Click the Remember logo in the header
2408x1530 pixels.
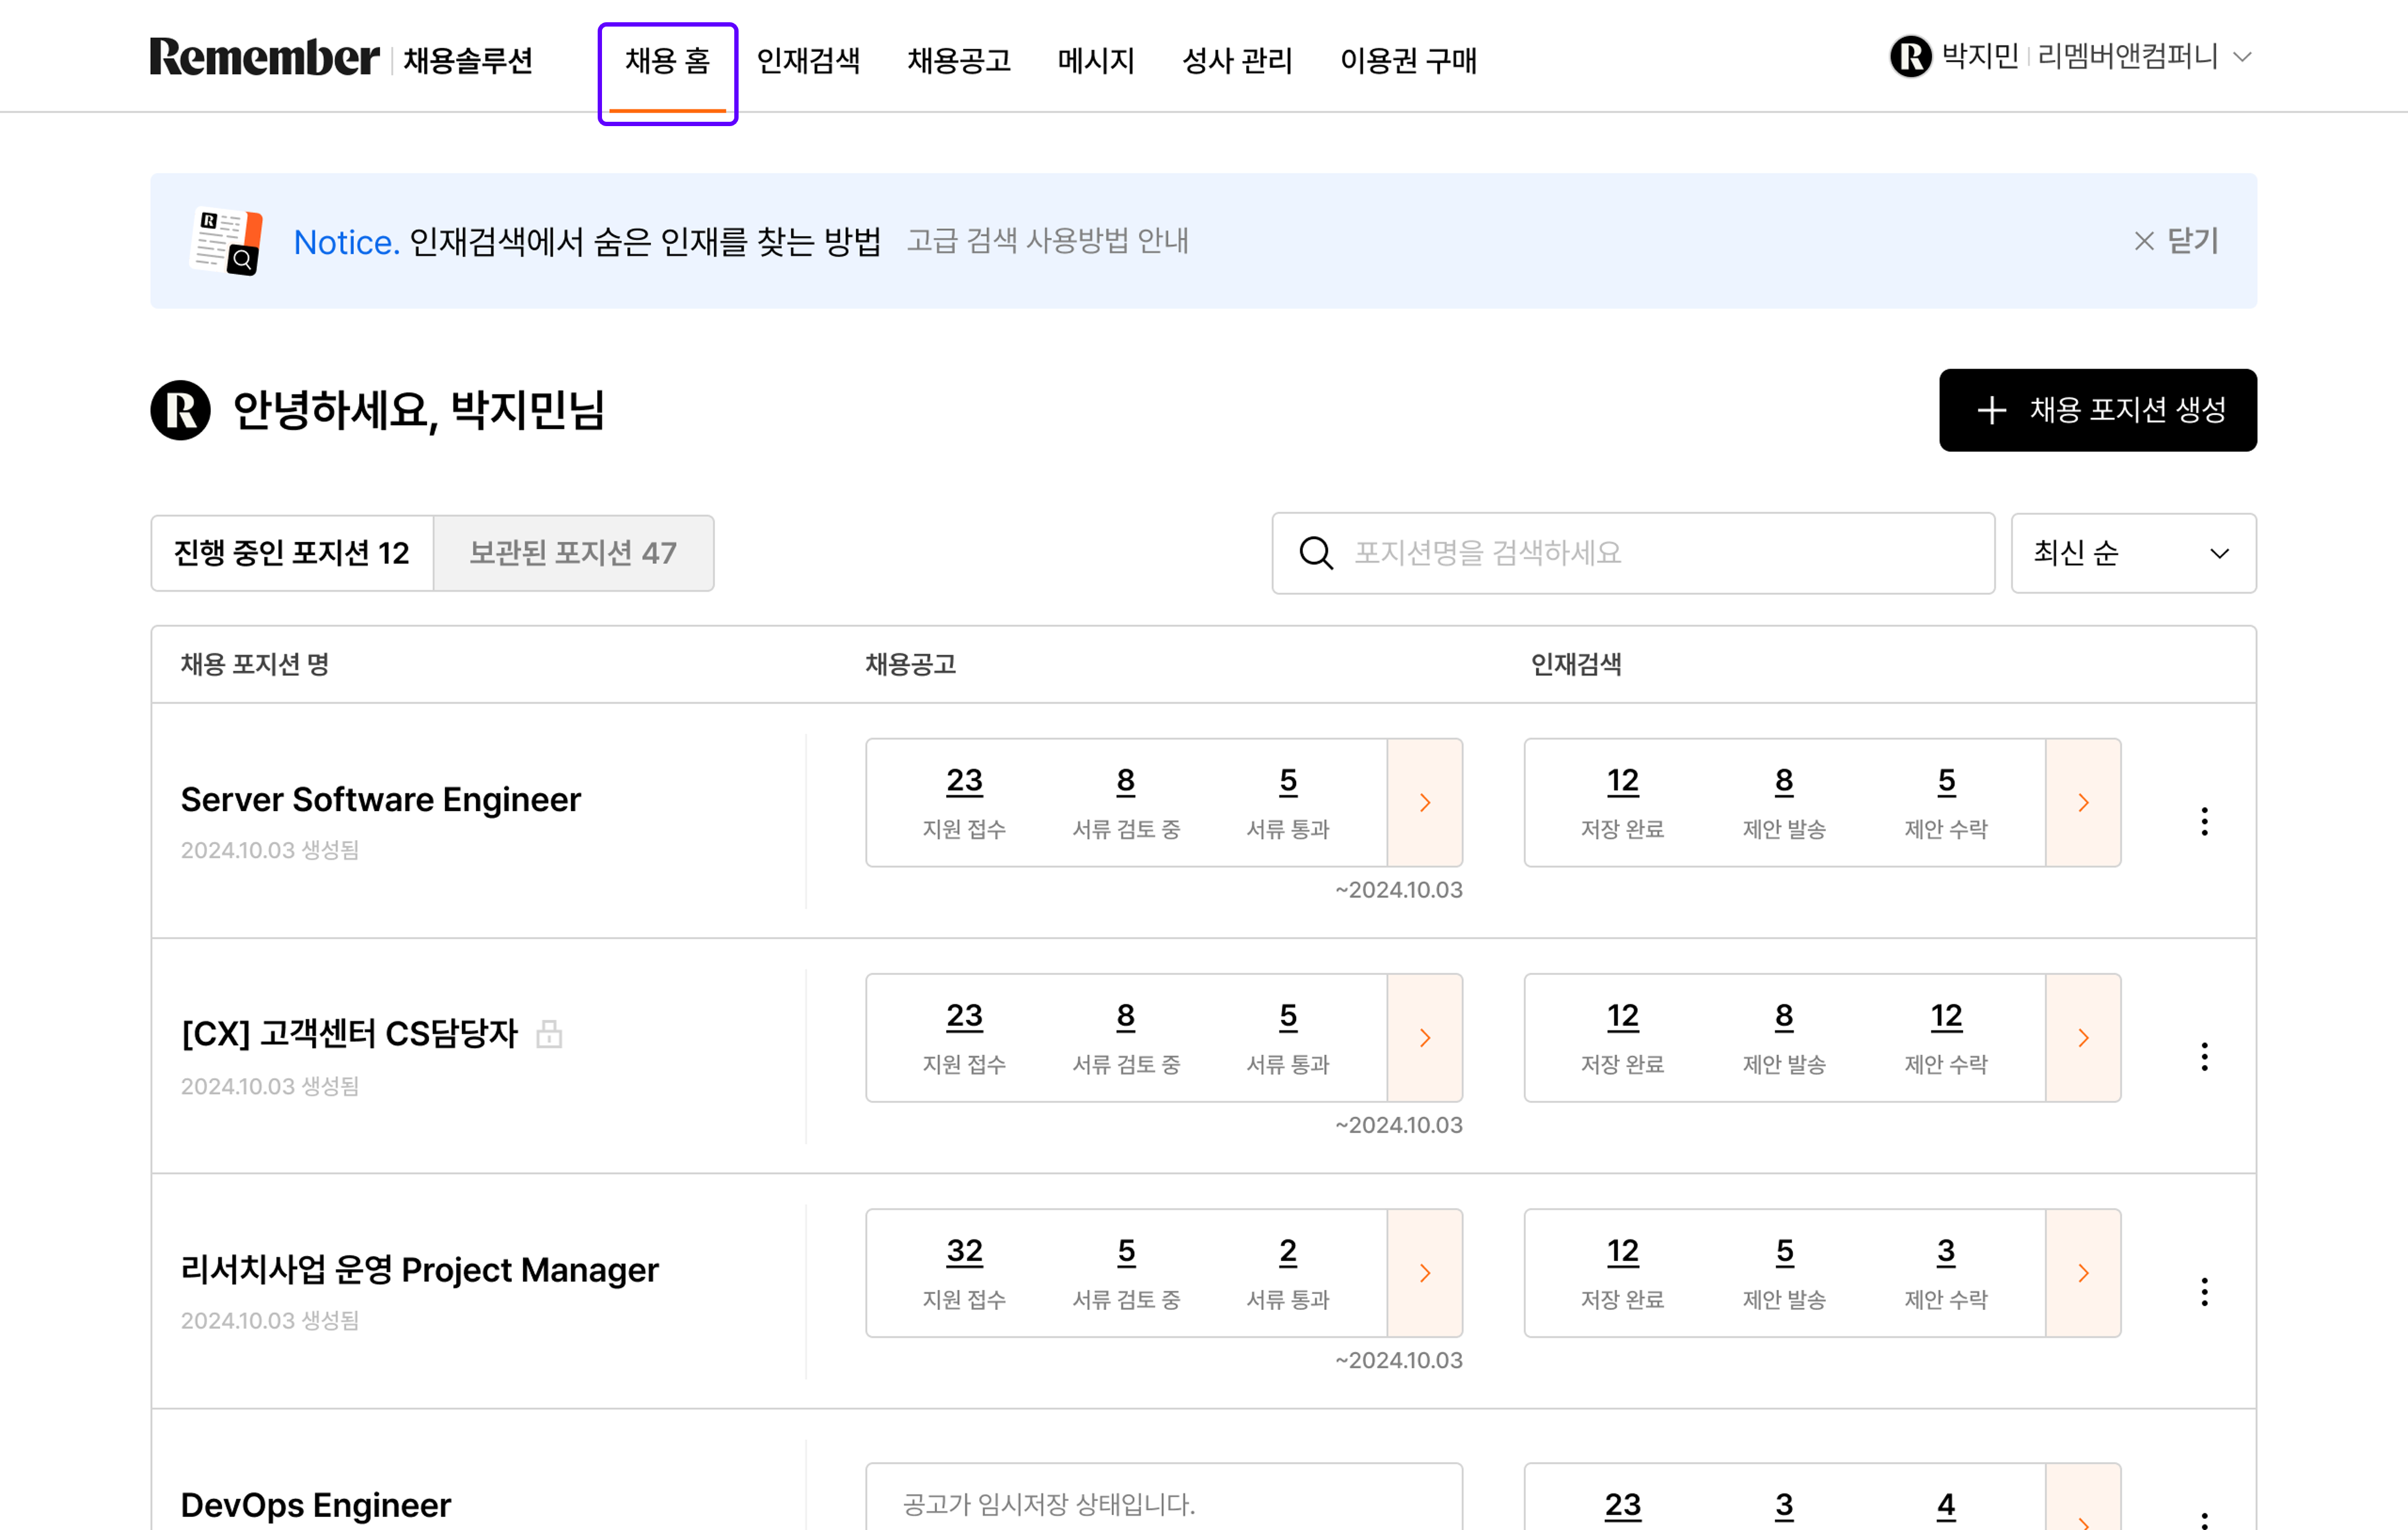263,57
